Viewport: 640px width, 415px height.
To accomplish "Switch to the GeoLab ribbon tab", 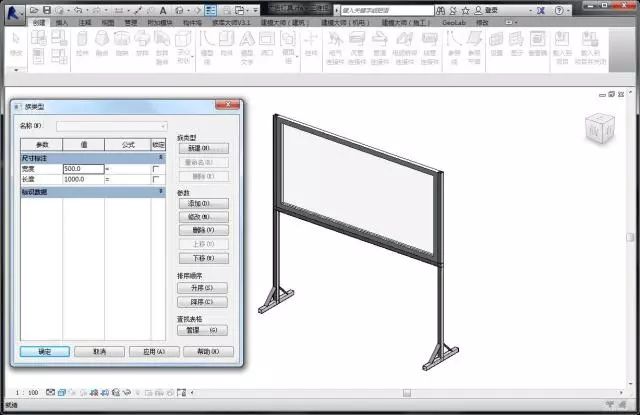I will [x=454, y=23].
